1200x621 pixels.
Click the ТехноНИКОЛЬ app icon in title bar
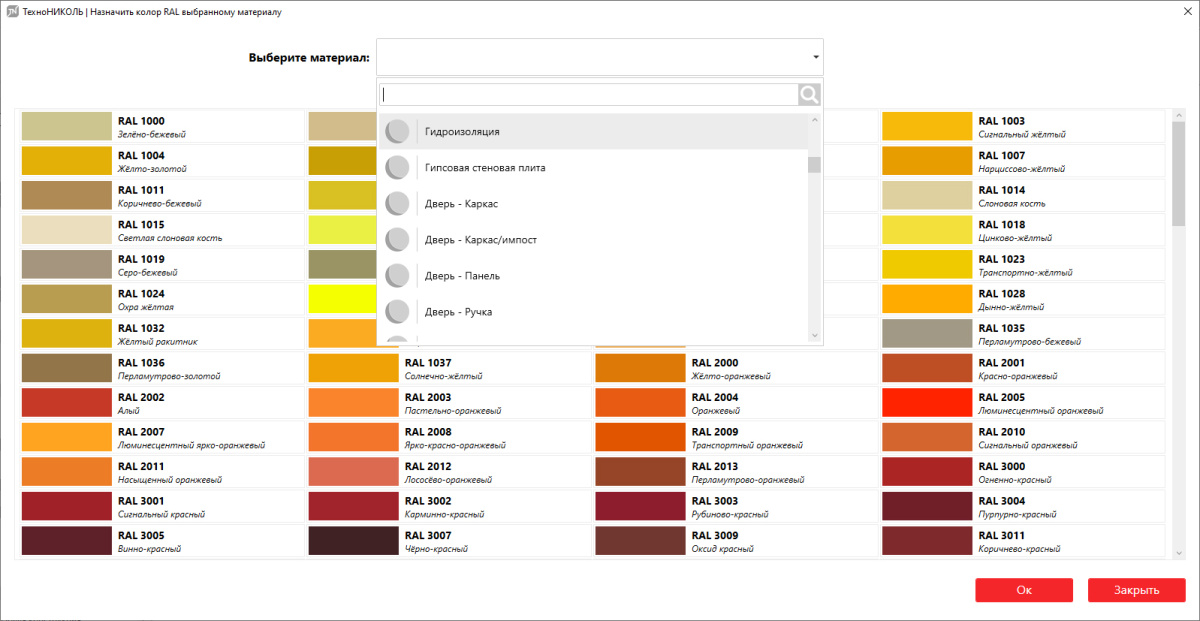pyautogui.click(x=12, y=12)
